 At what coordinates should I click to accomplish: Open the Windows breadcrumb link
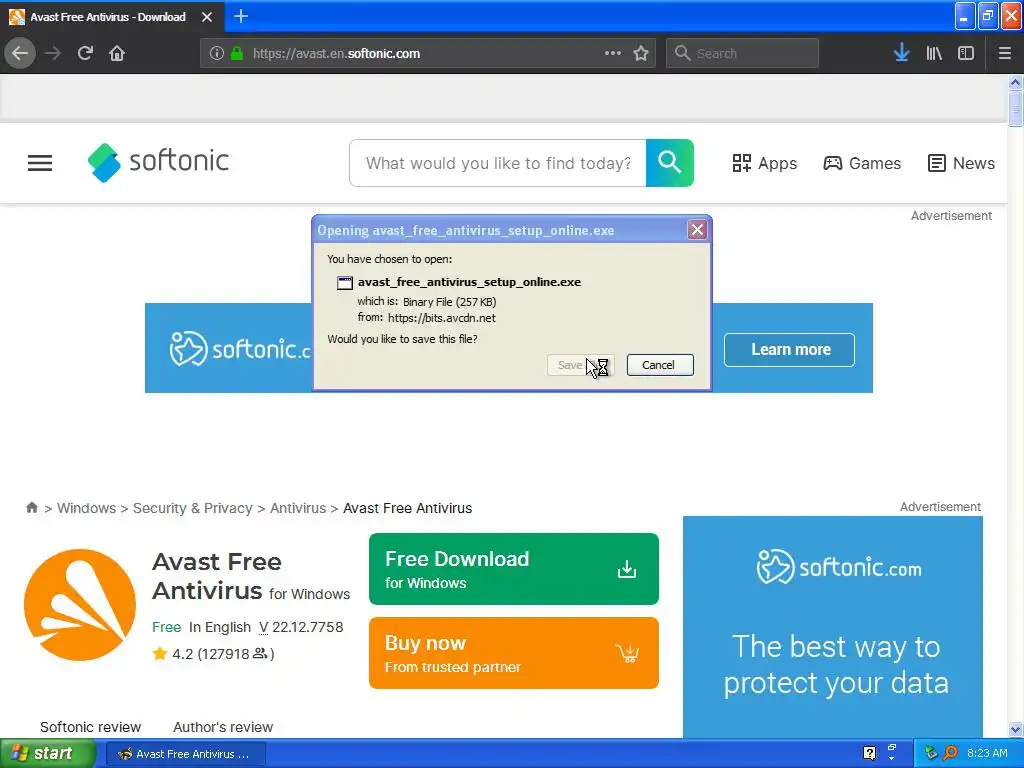pyautogui.click(x=86, y=508)
